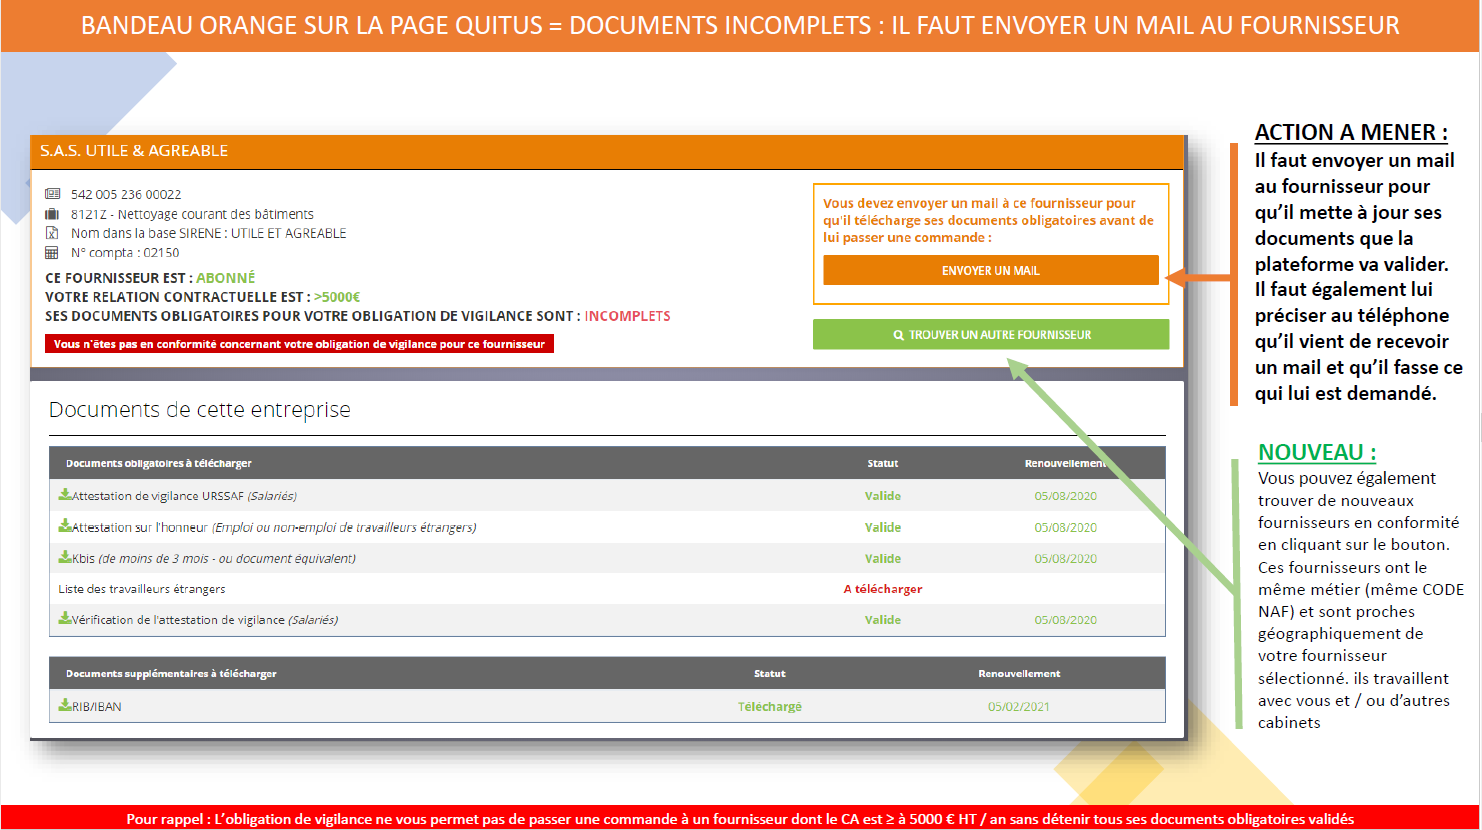Click the ABONNÉ status text
The image size is (1482, 830).
pyautogui.click(x=225, y=278)
